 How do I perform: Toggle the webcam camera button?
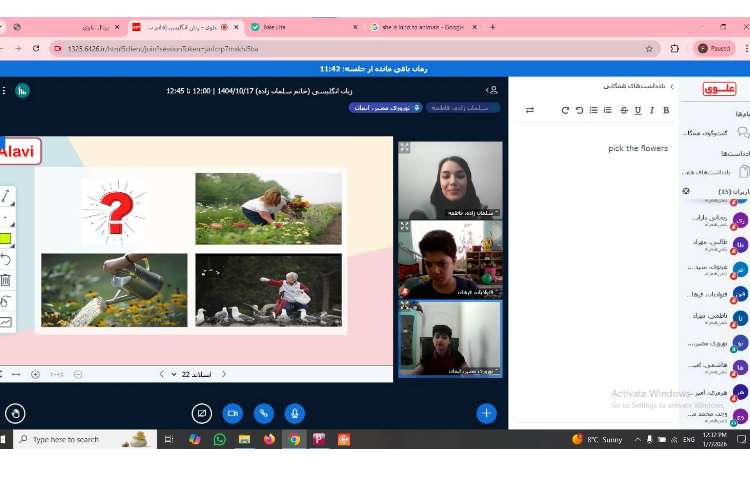(x=233, y=413)
